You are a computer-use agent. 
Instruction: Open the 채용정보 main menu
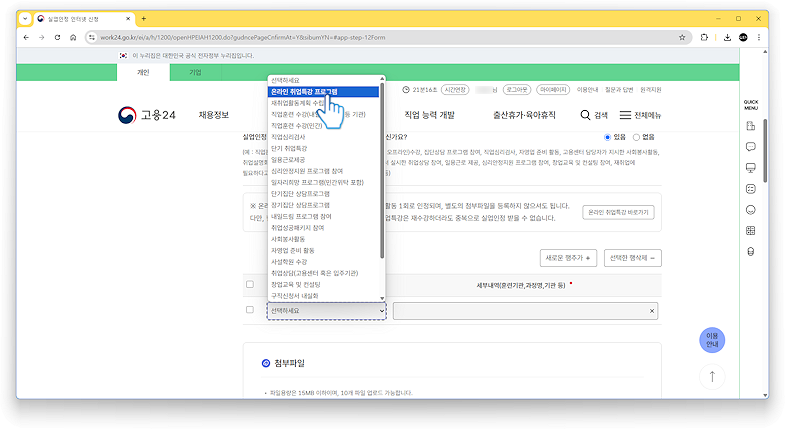(214, 115)
